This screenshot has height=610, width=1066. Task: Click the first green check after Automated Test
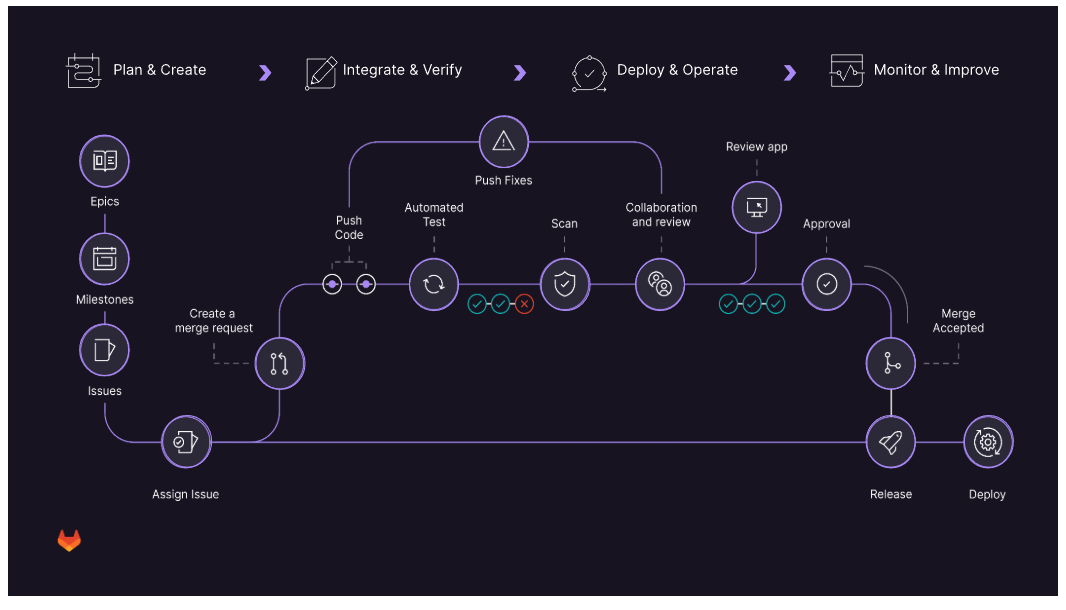[x=477, y=304]
